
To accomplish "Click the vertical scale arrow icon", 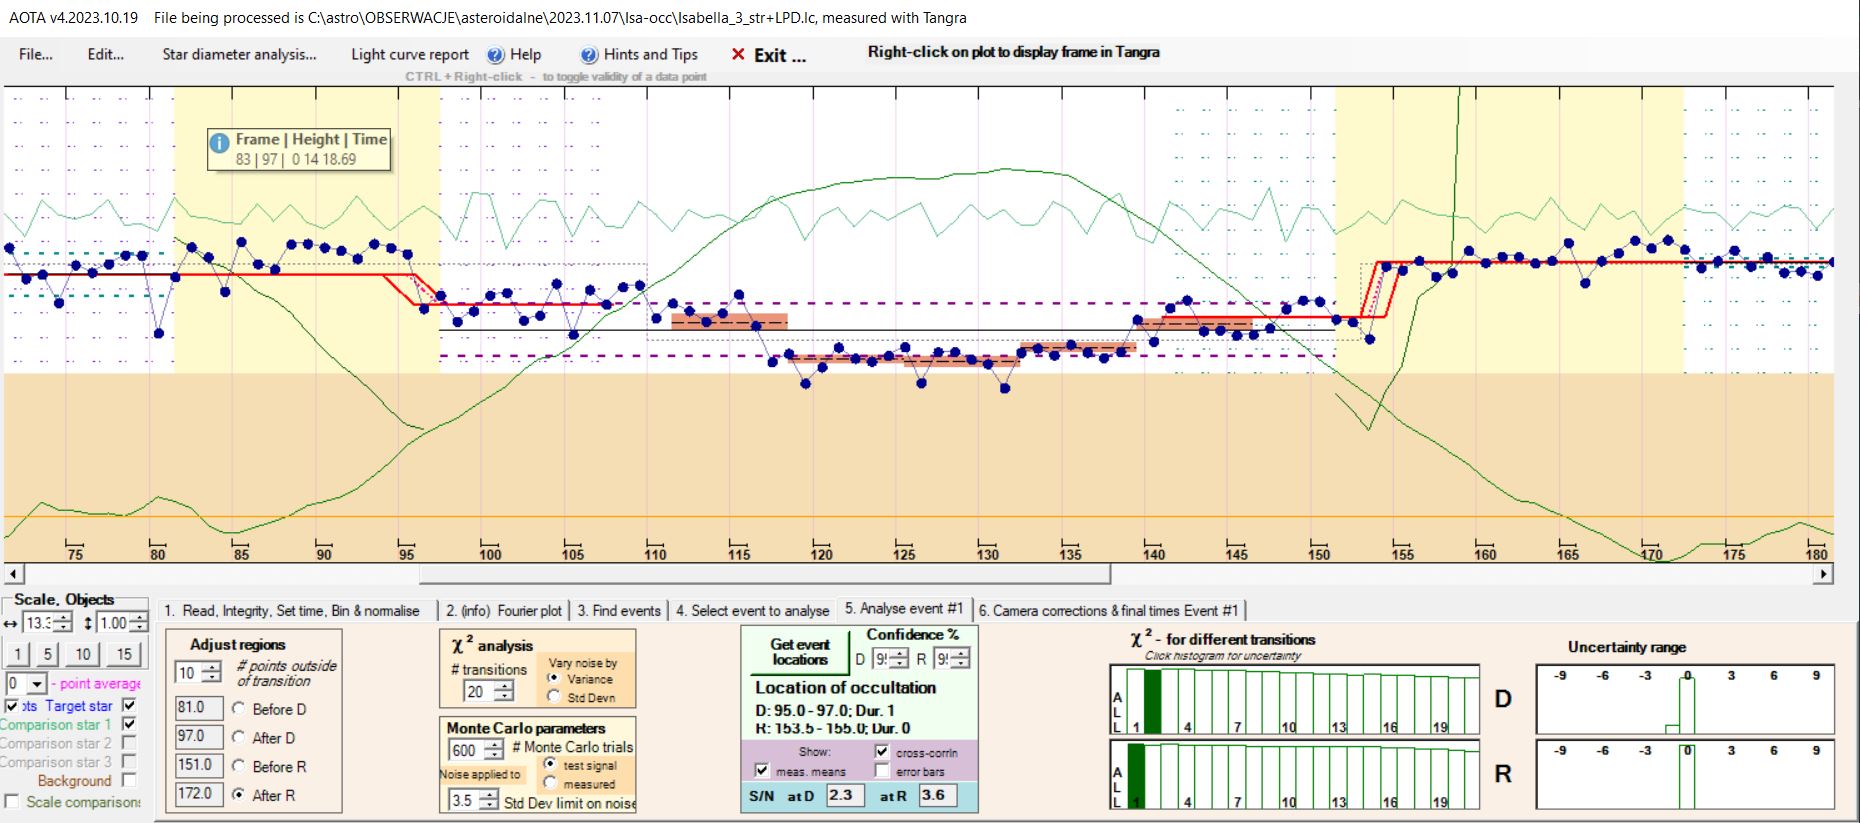I will [88, 623].
